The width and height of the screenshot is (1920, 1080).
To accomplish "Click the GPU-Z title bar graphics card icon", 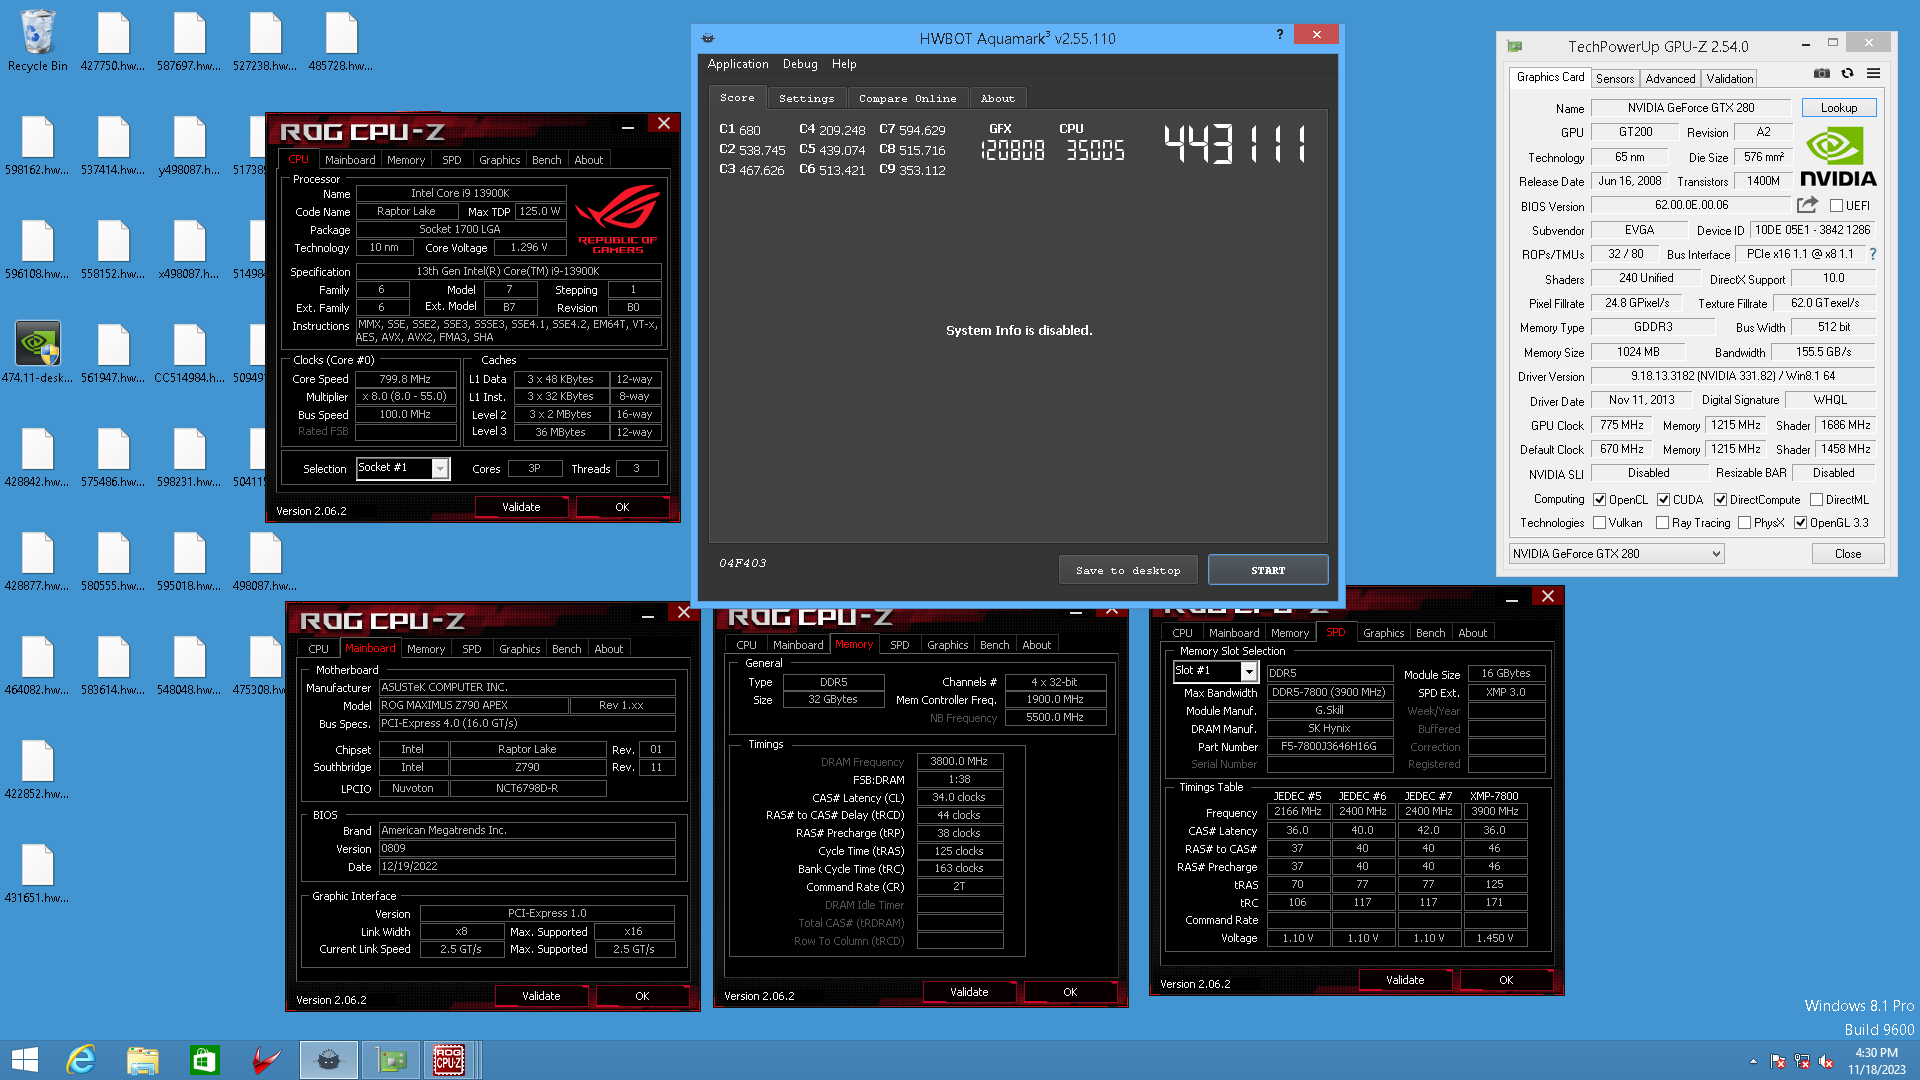I will (1515, 46).
